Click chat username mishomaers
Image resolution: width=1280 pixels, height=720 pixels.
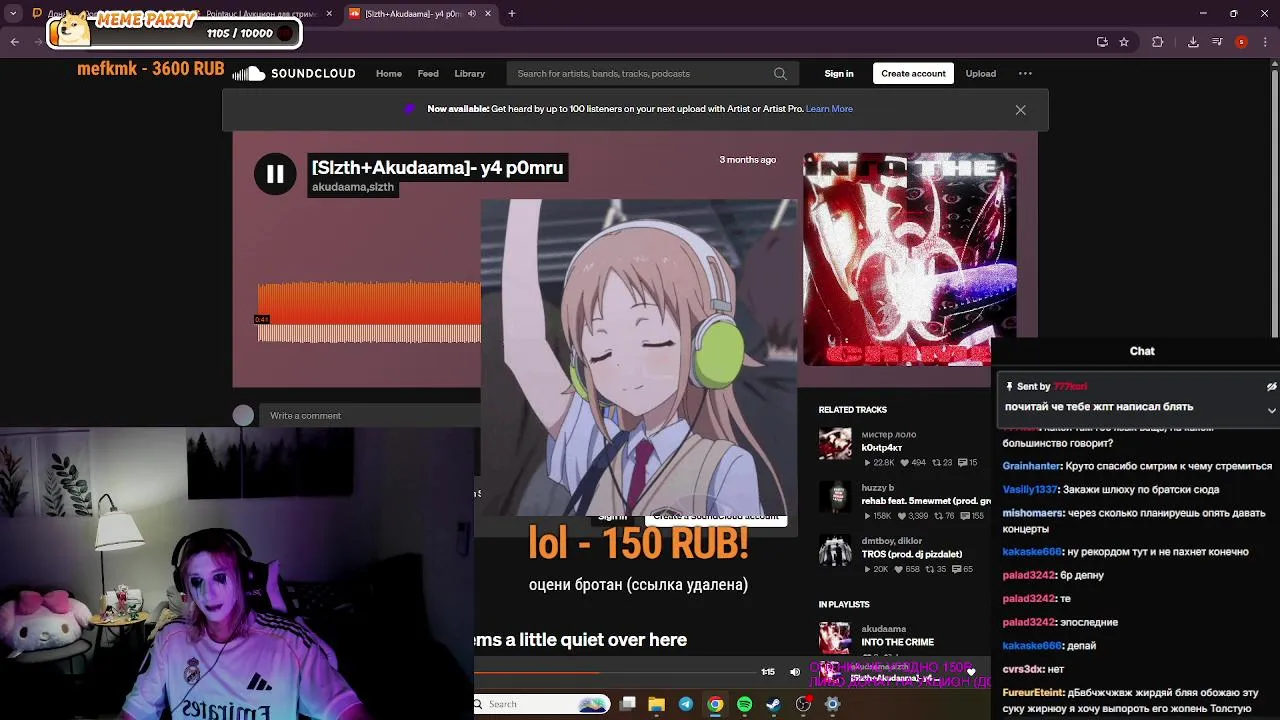click(x=1033, y=513)
